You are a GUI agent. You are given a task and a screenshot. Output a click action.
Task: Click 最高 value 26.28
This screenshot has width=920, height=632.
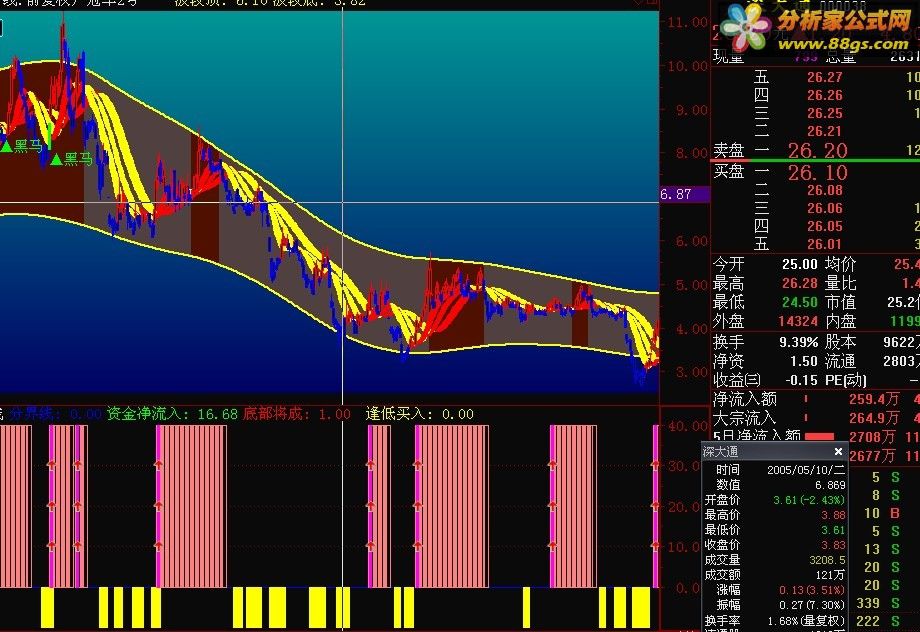tap(800, 283)
